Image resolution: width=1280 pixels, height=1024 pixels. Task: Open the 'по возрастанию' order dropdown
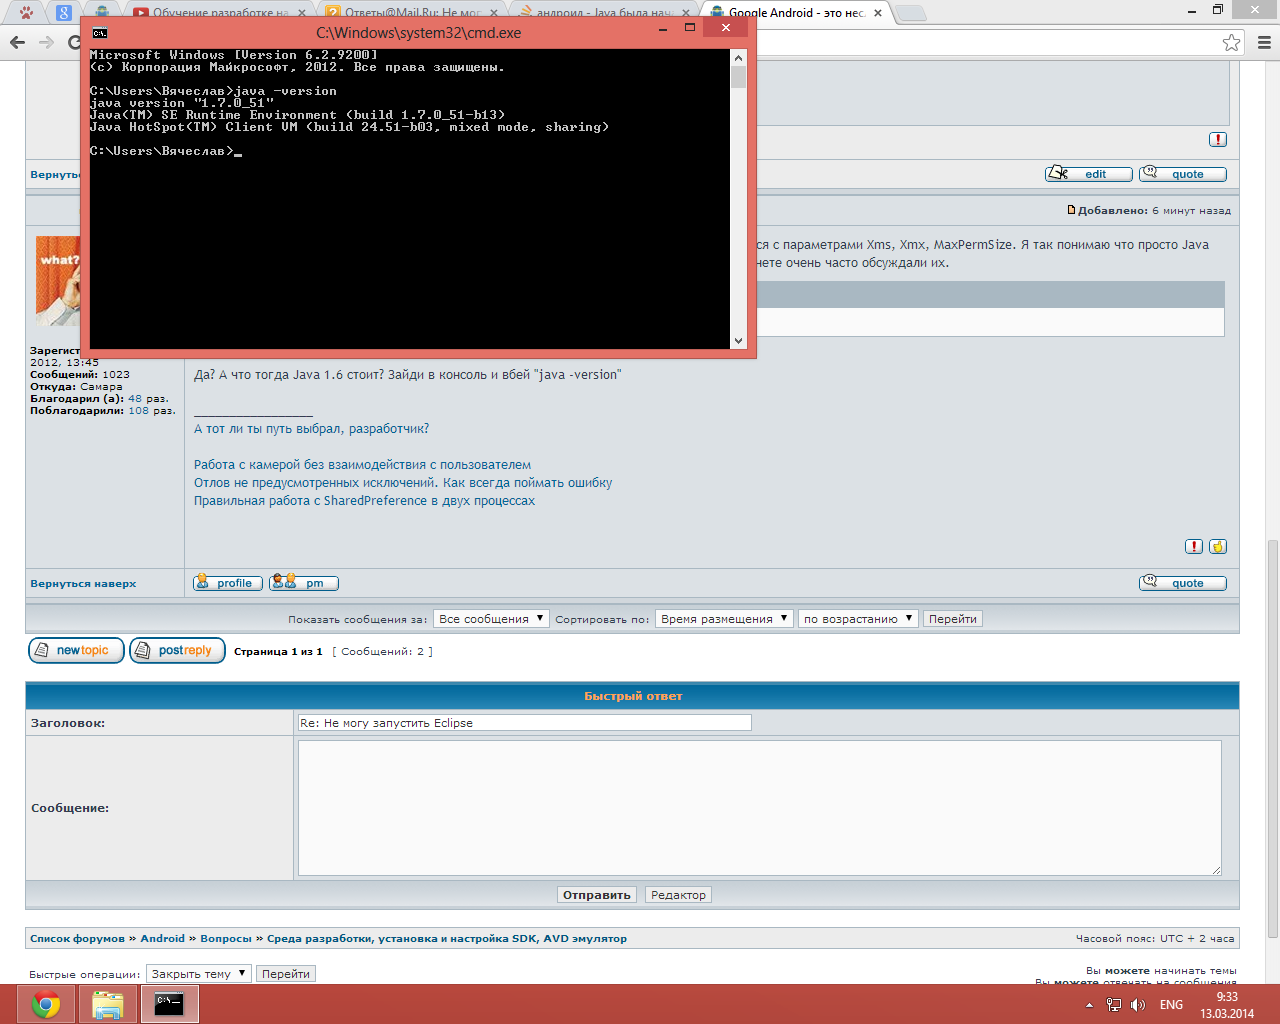click(858, 619)
